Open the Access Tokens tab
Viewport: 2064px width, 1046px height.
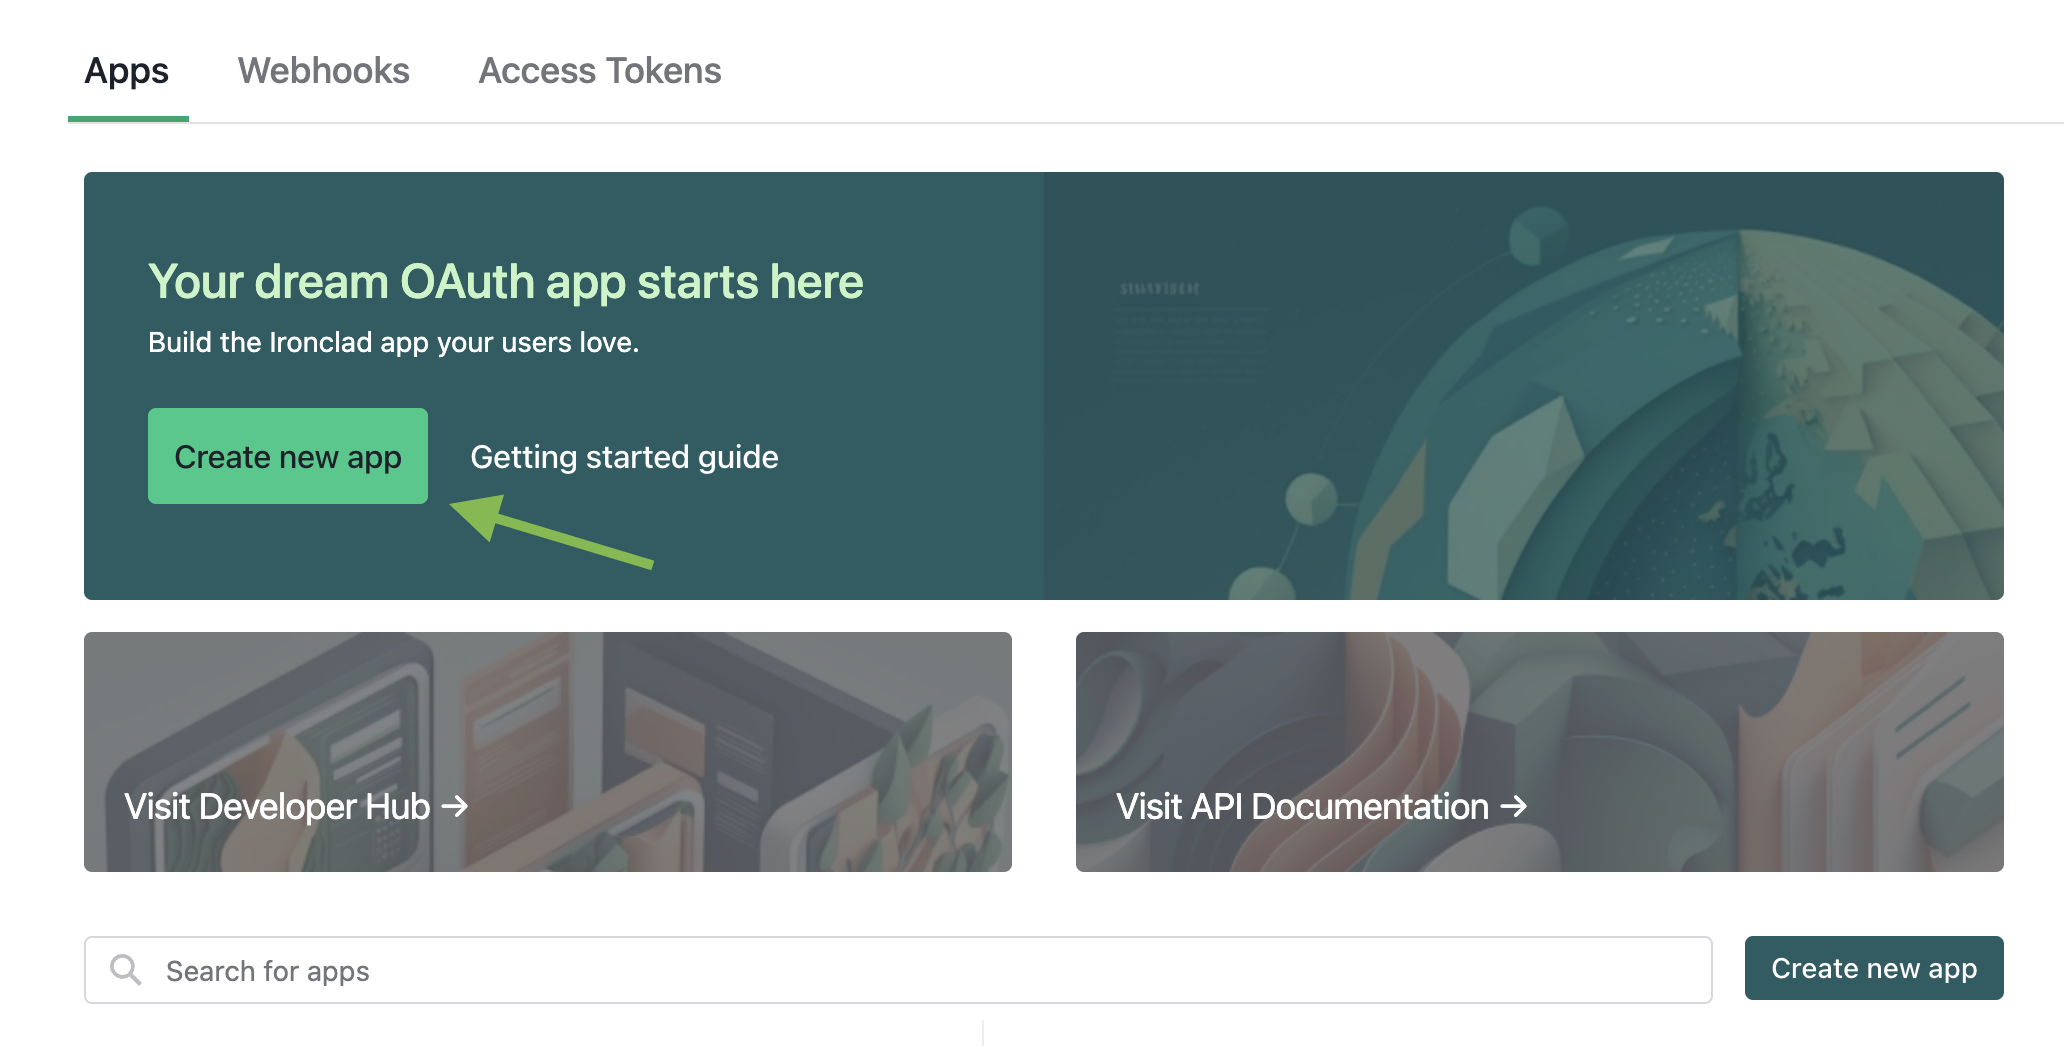click(600, 71)
